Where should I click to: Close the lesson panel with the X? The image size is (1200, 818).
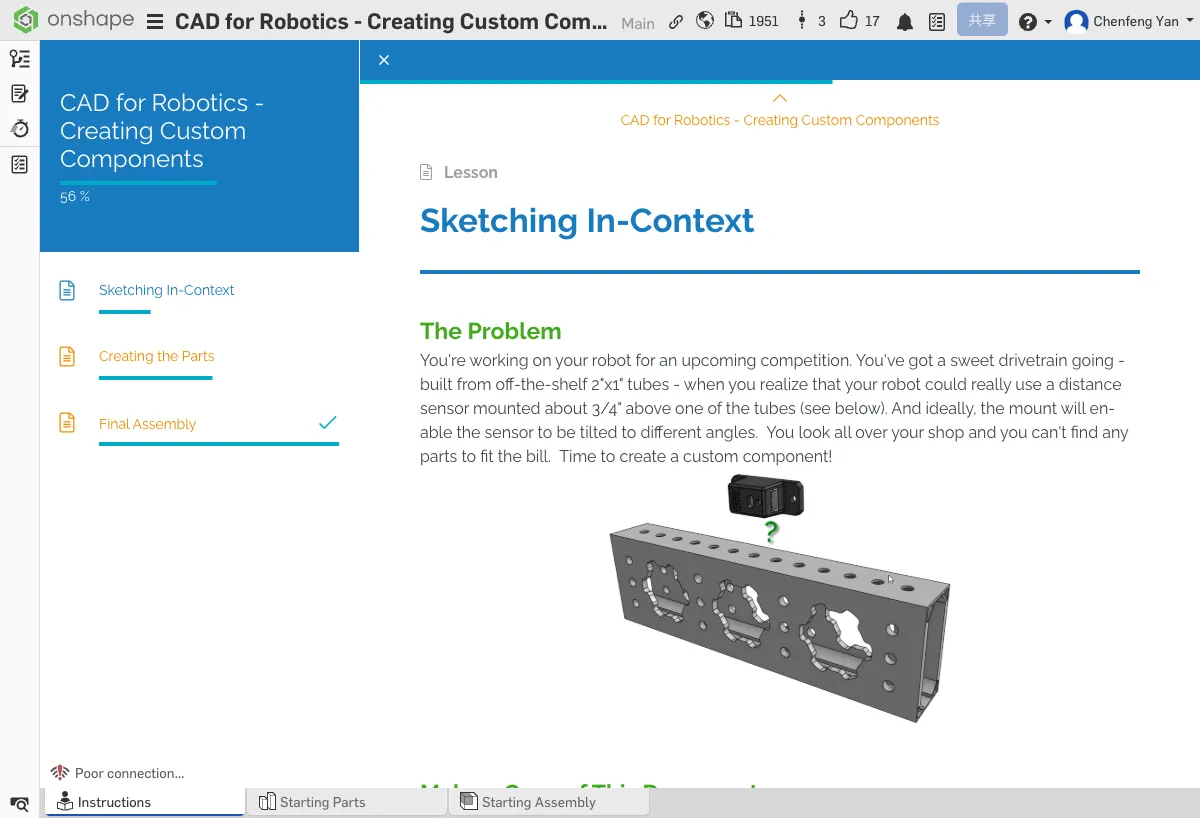(384, 60)
